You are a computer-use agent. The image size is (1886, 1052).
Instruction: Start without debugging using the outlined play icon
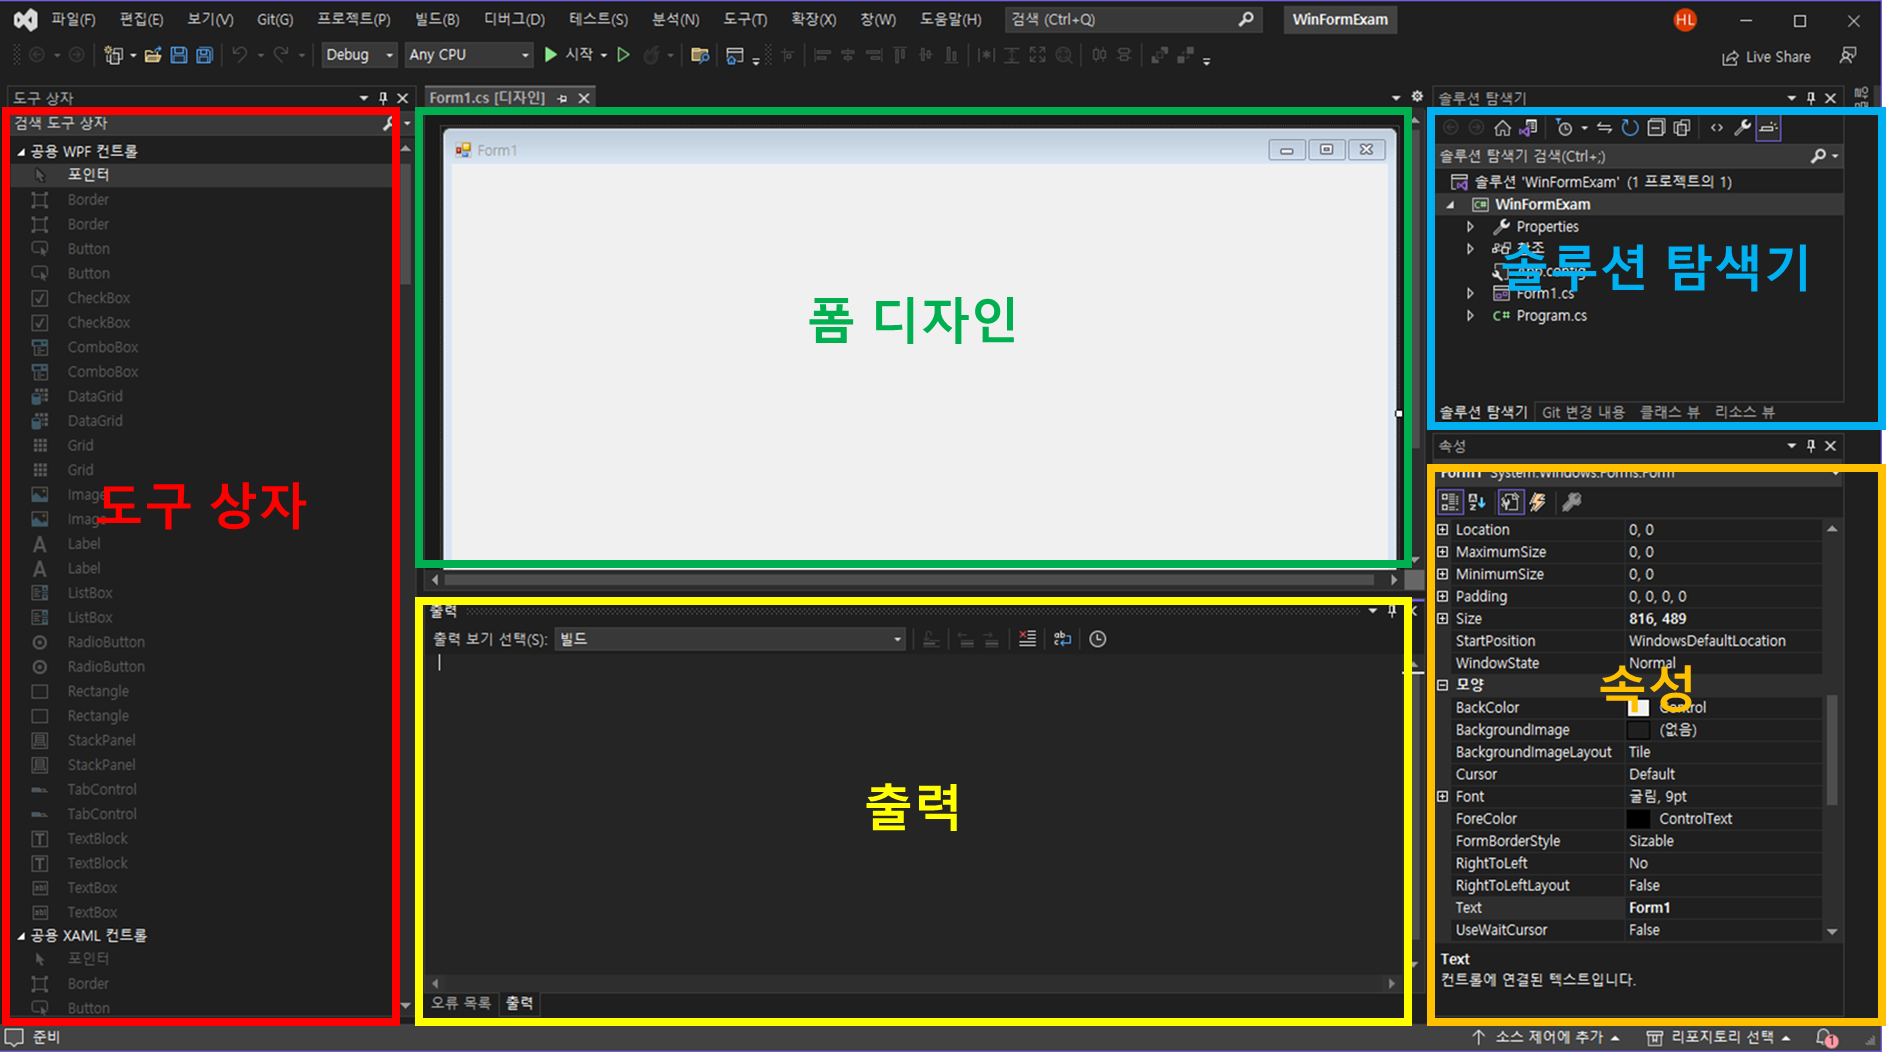coord(623,55)
